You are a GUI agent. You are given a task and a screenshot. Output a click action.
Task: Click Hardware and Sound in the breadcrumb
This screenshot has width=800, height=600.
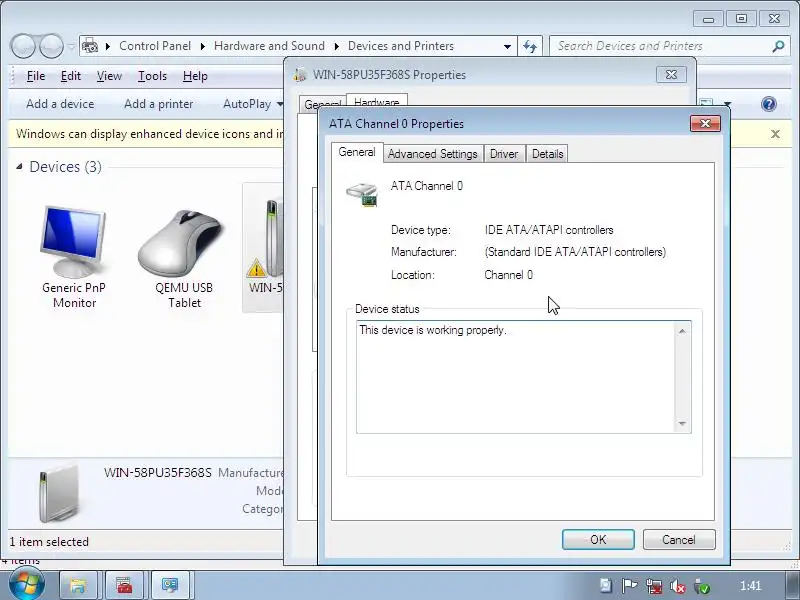coord(269,46)
